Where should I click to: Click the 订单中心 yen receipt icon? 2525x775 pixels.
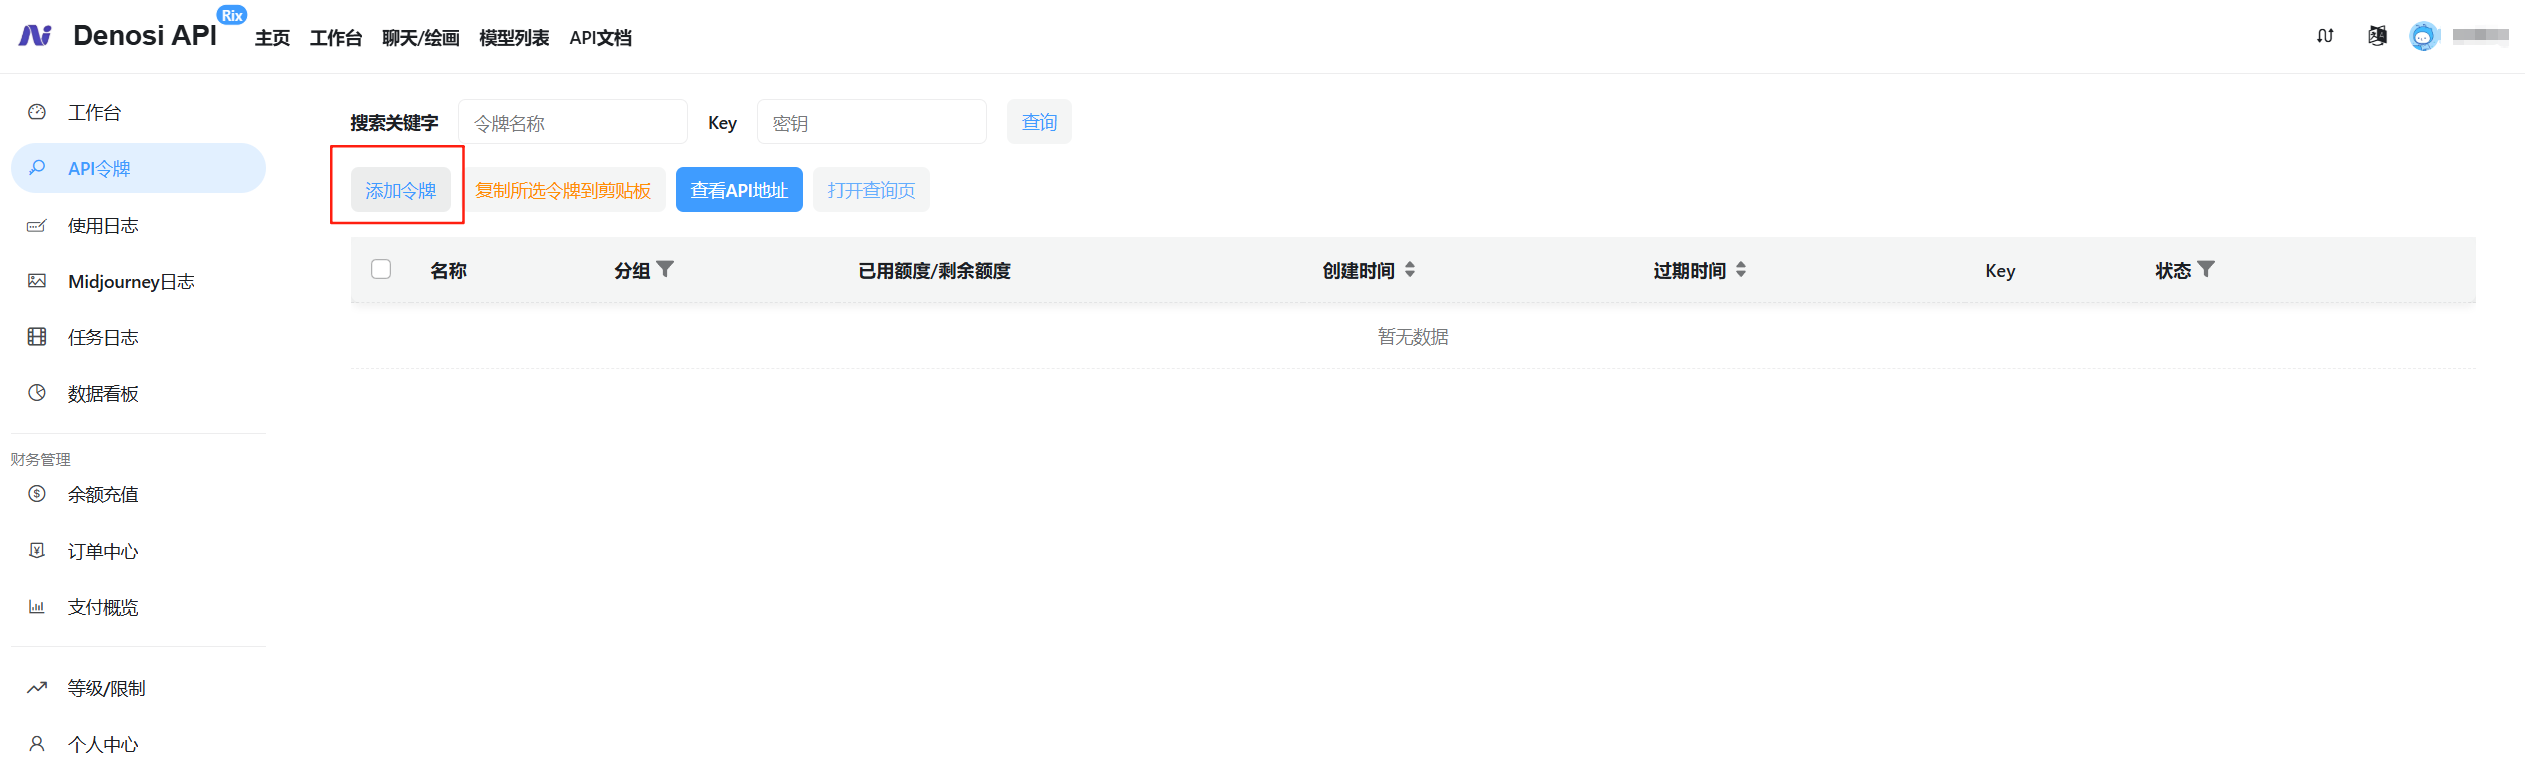click(x=37, y=550)
